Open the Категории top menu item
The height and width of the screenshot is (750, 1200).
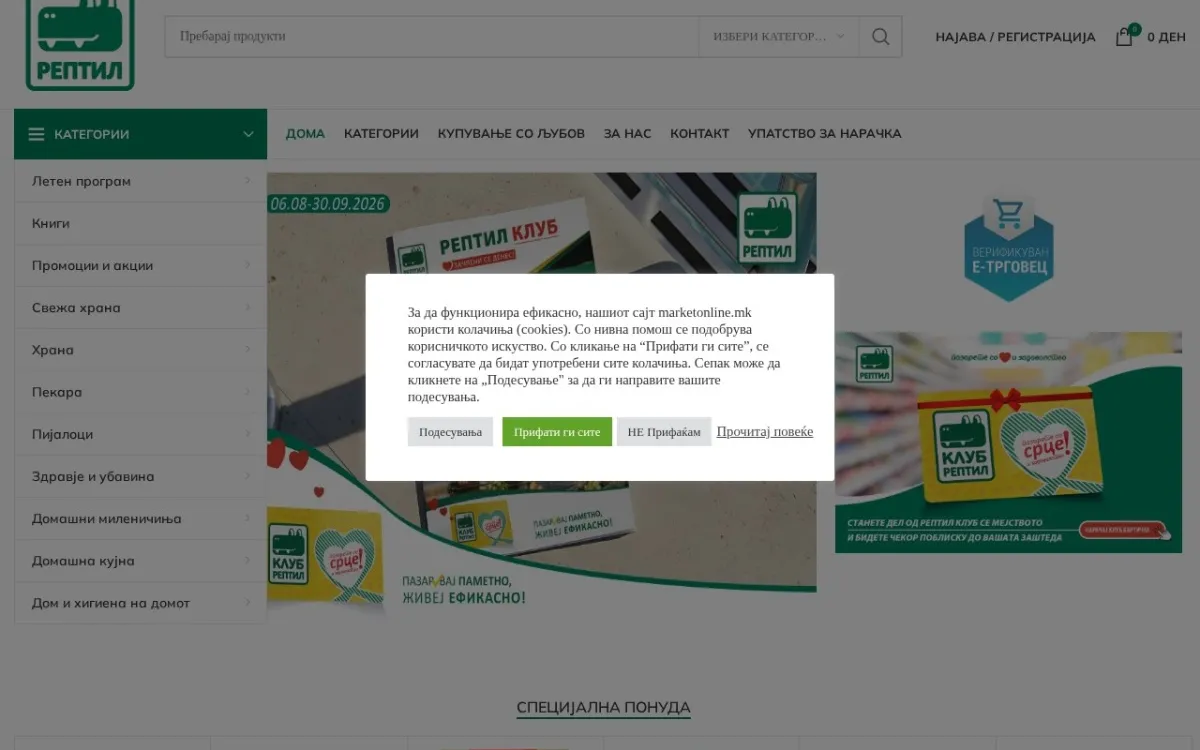[381, 134]
